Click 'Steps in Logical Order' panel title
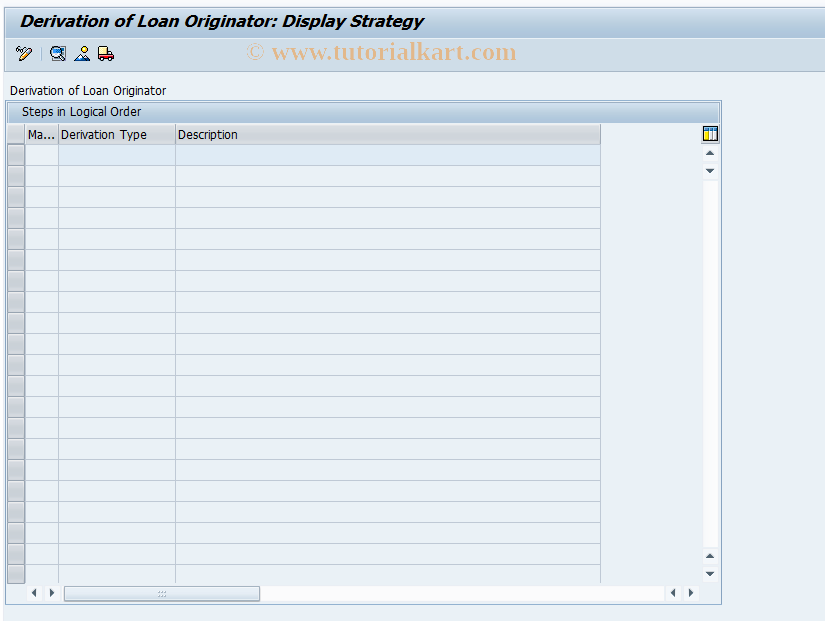 pos(82,112)
